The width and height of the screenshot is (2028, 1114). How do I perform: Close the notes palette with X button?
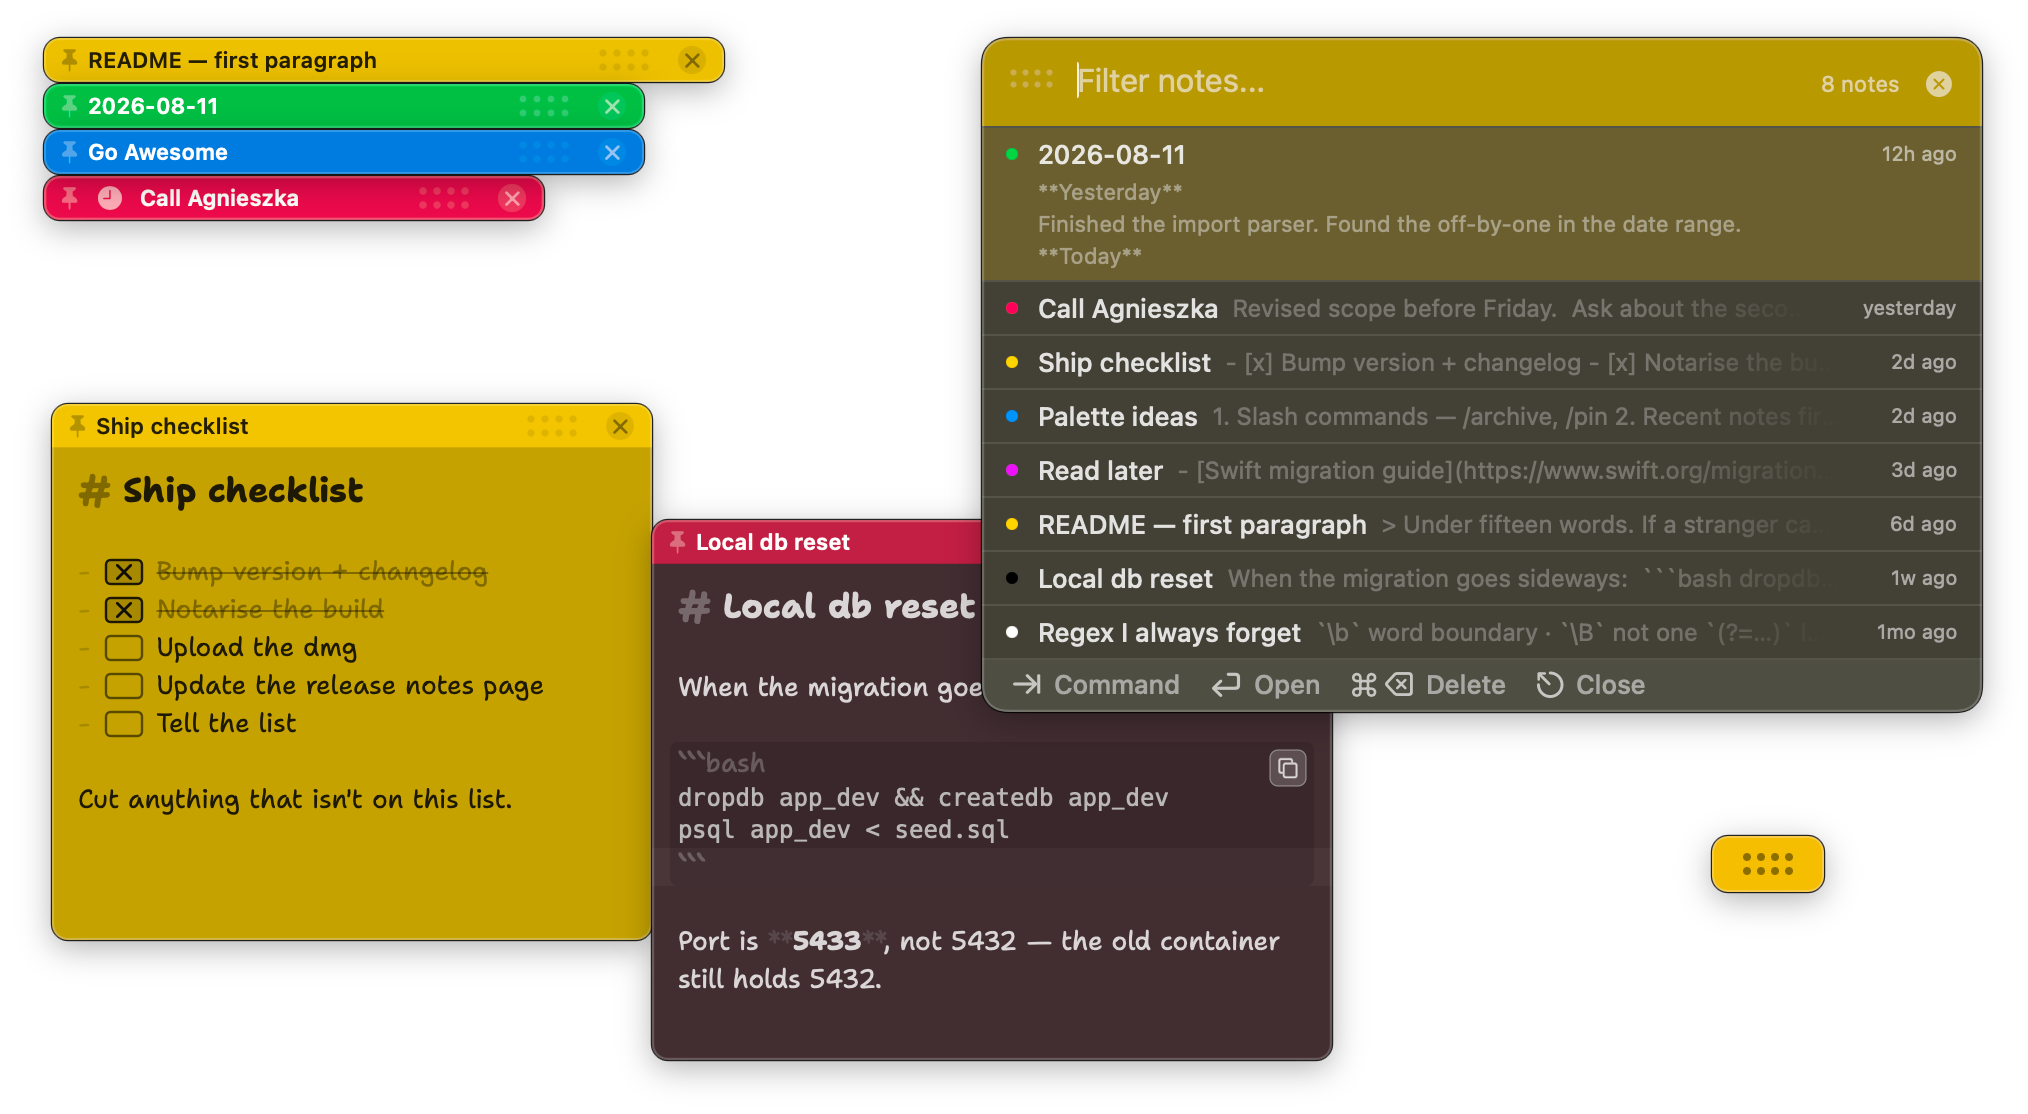click(1939, 84)
